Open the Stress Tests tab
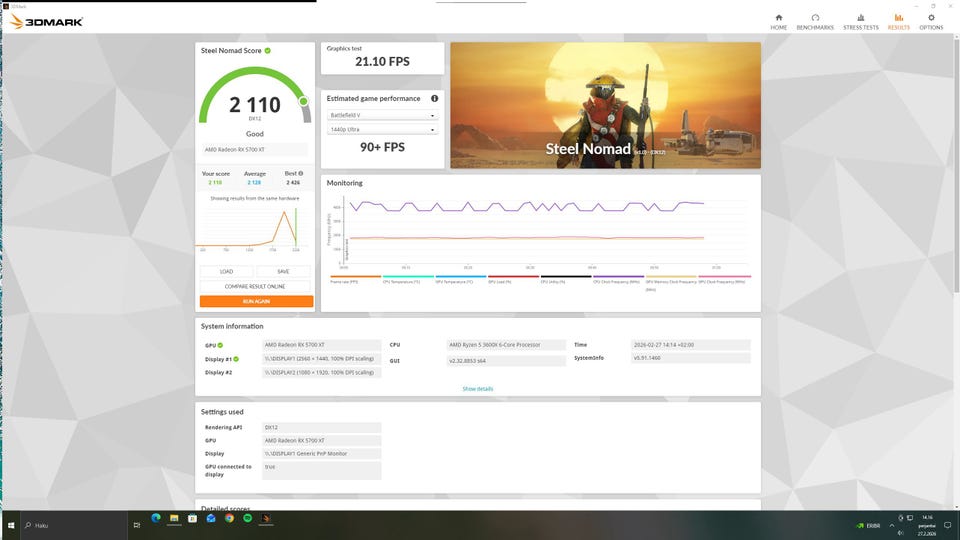 860,22
